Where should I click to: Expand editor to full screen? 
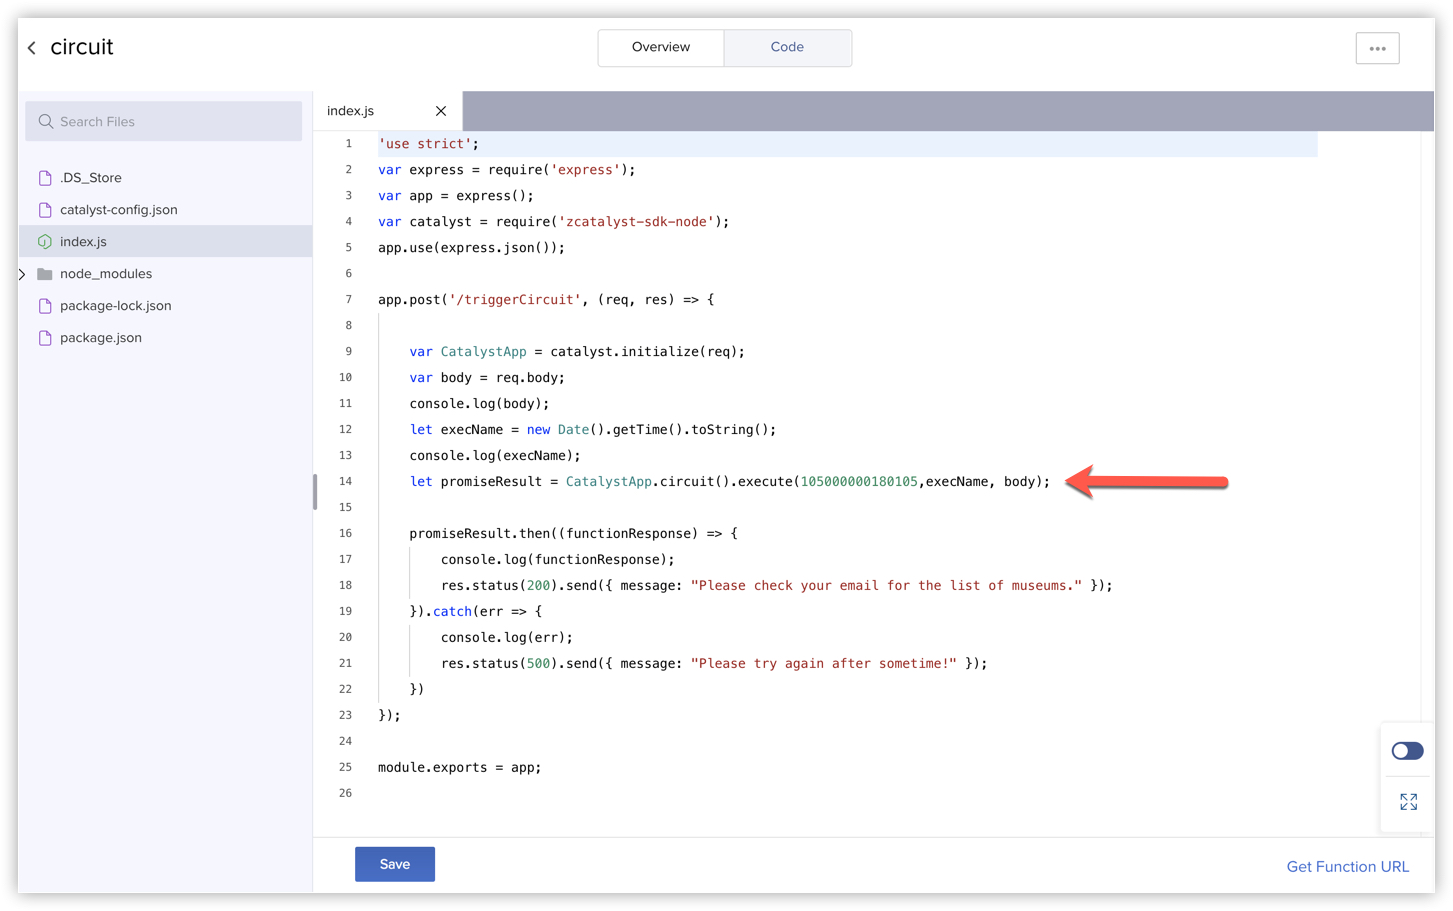1408,802
